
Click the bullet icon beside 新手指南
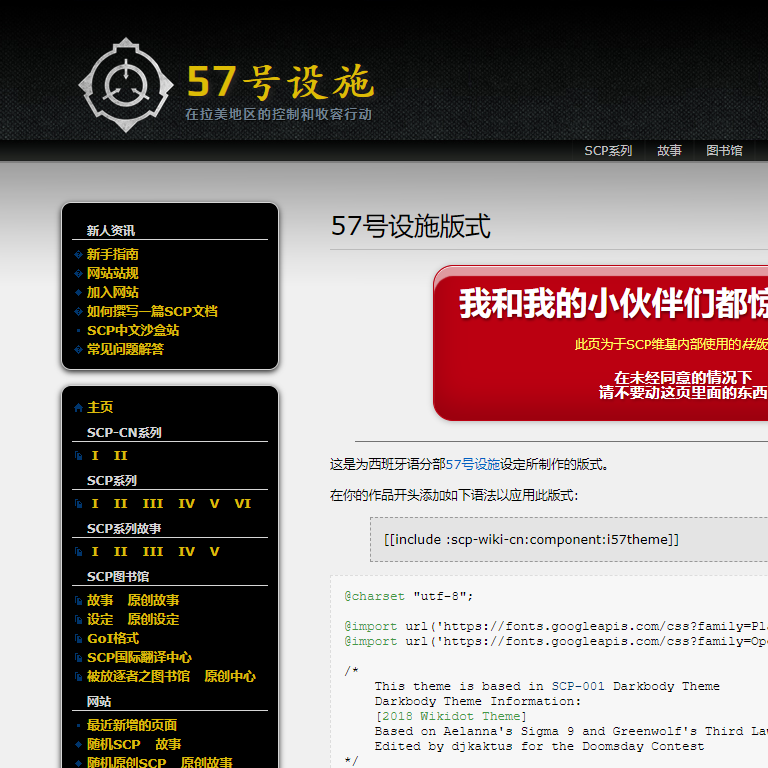click(78, 255)
